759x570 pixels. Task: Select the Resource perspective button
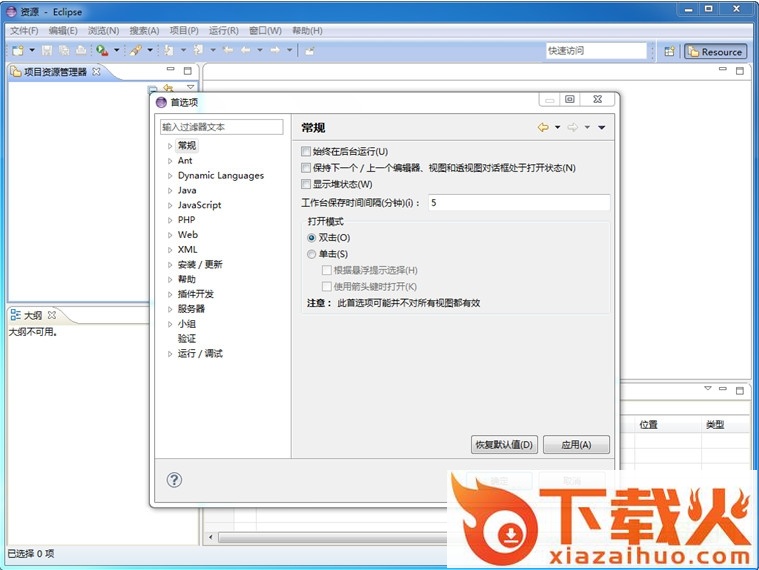click(714, 51)
